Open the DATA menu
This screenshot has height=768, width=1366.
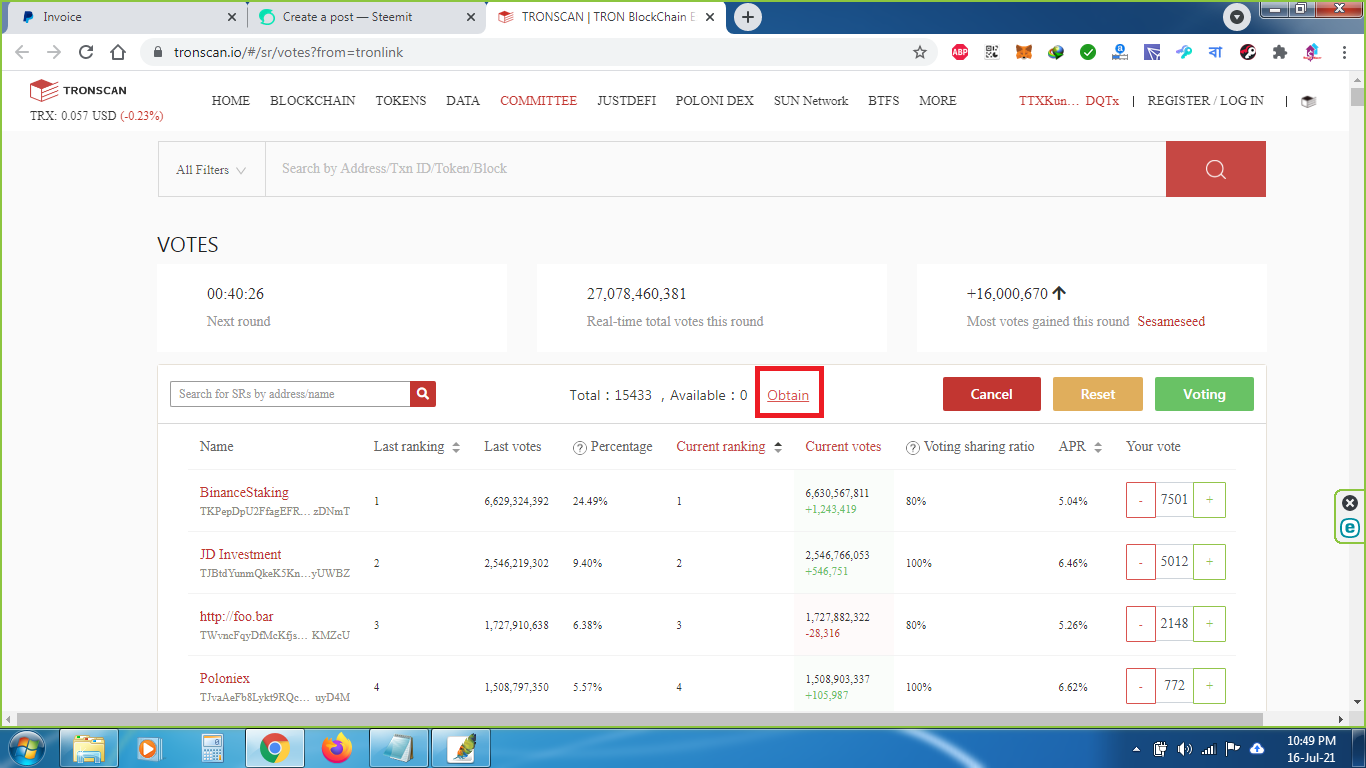pos(463,101)
